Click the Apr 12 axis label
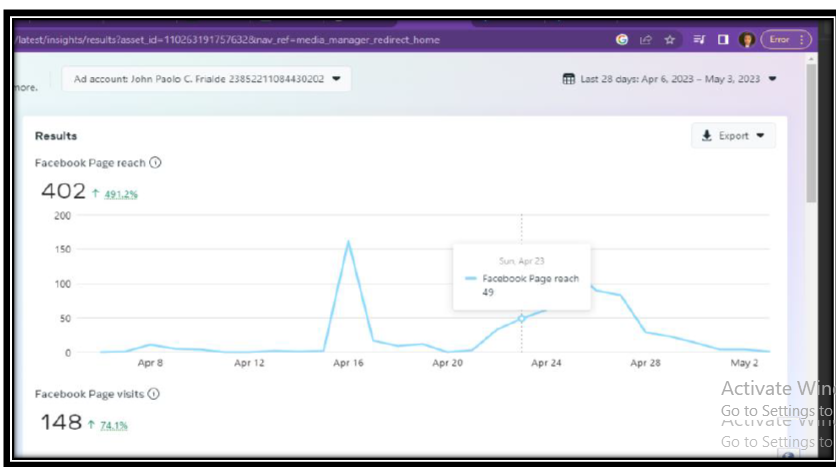 [x=249, y=363]
